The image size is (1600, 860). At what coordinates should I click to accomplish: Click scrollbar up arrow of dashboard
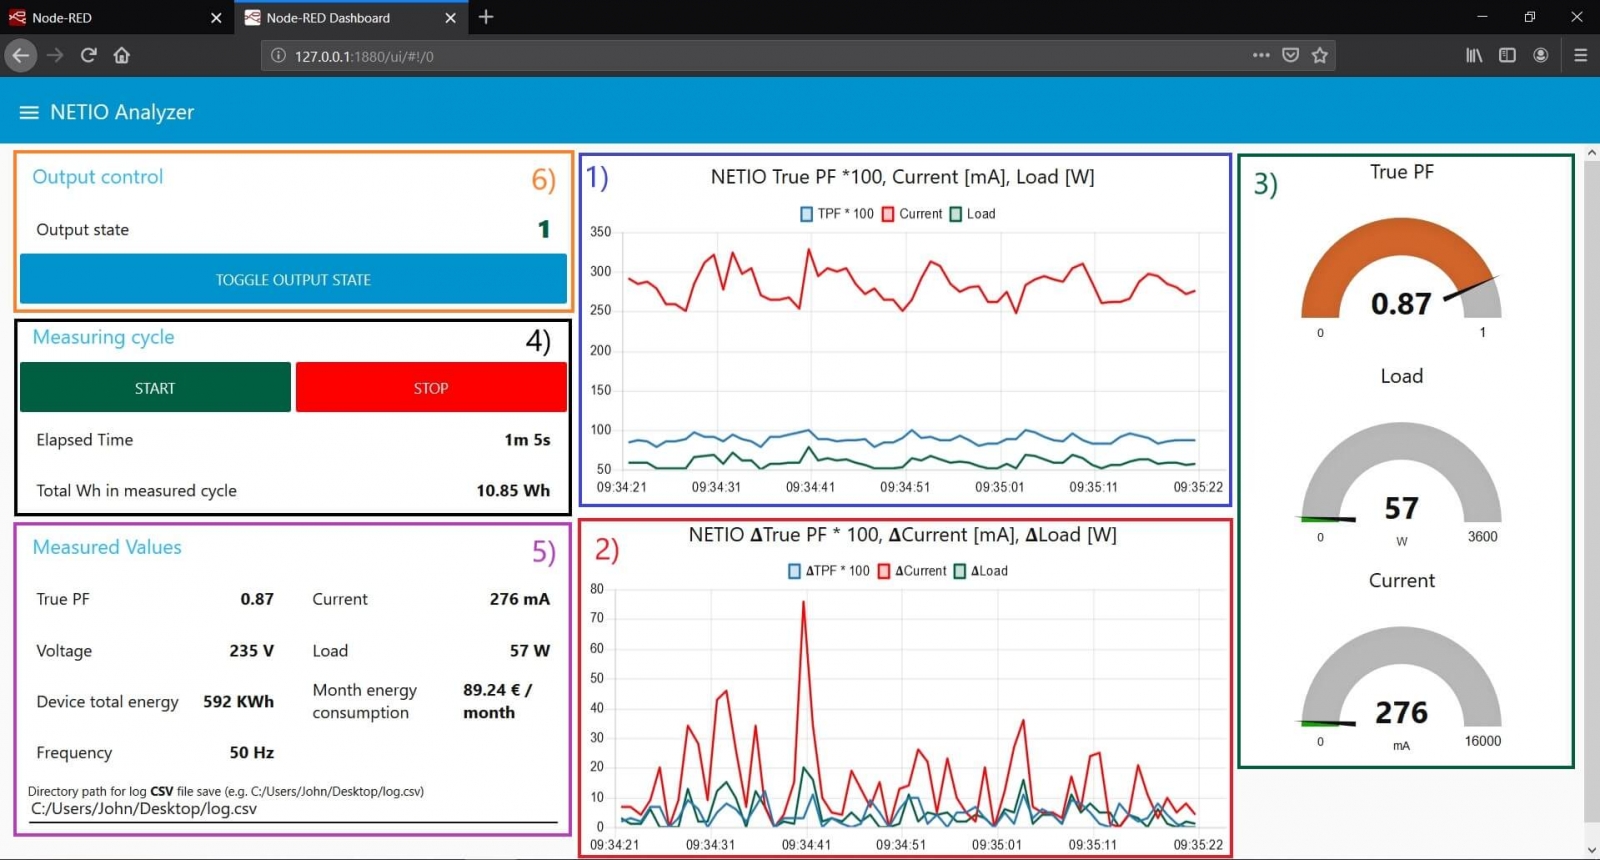[x=1591, y=153]
